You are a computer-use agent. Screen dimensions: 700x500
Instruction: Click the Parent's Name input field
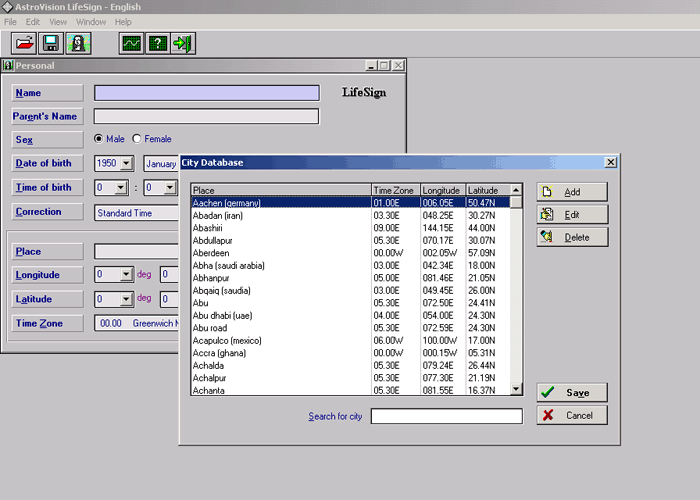[x=206, y=116]
